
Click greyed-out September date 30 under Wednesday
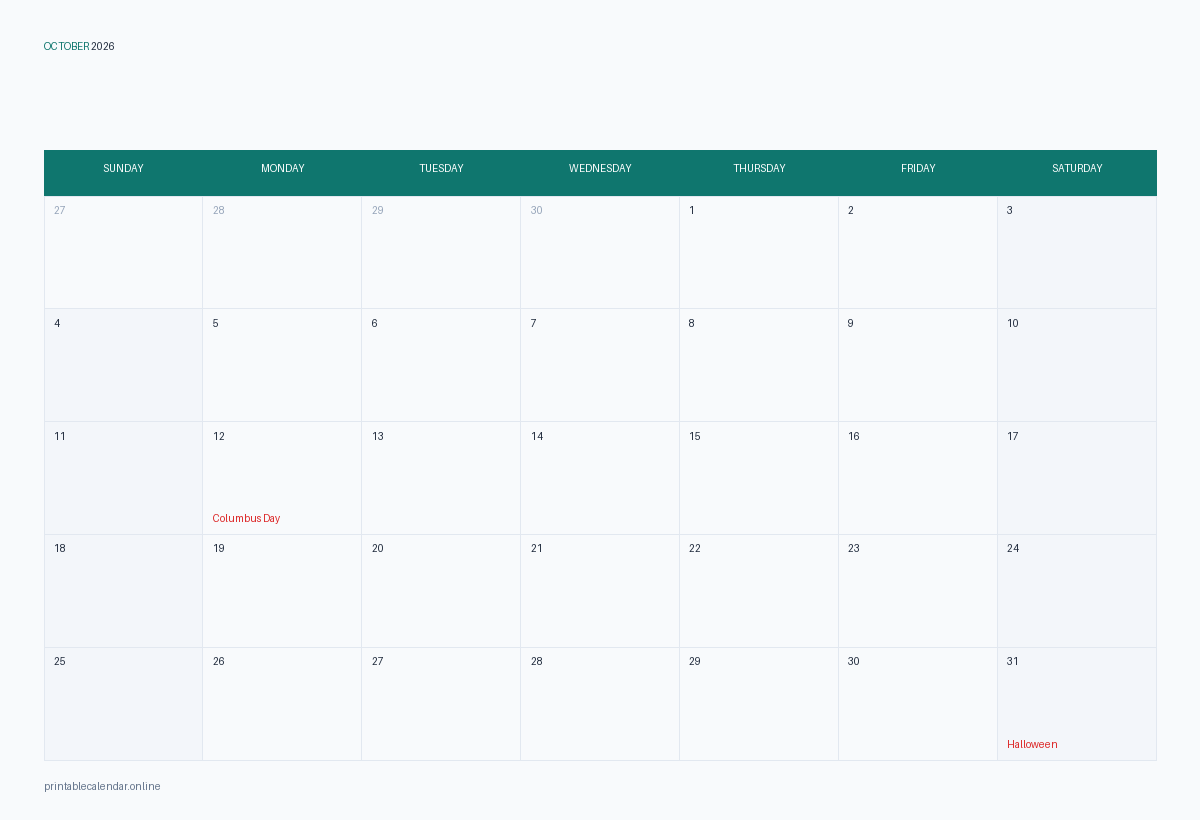[537, 210]
